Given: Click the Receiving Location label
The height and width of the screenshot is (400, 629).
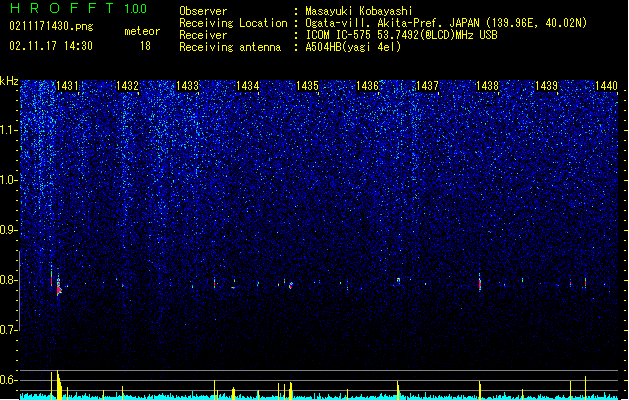Looking at the screenshot, I should 233,23.
